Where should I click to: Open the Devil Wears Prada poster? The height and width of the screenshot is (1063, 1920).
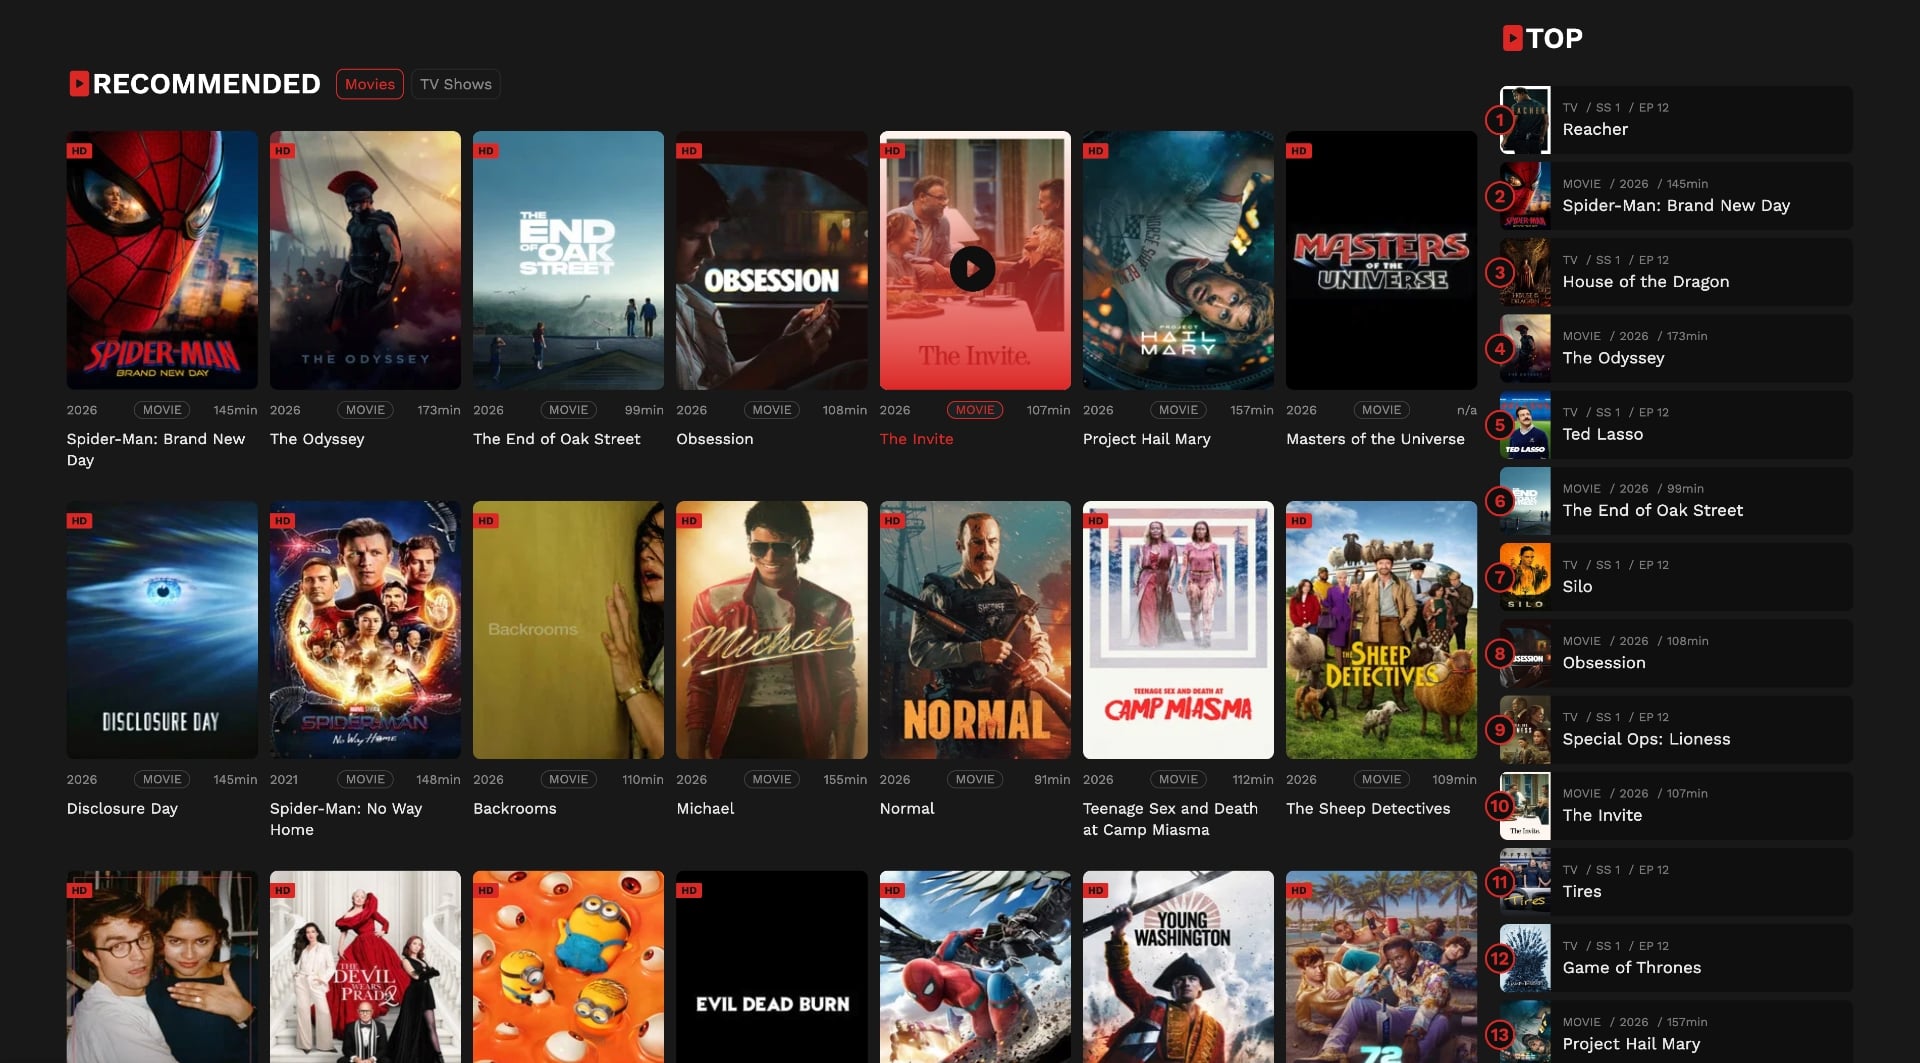tap(365, 967)
